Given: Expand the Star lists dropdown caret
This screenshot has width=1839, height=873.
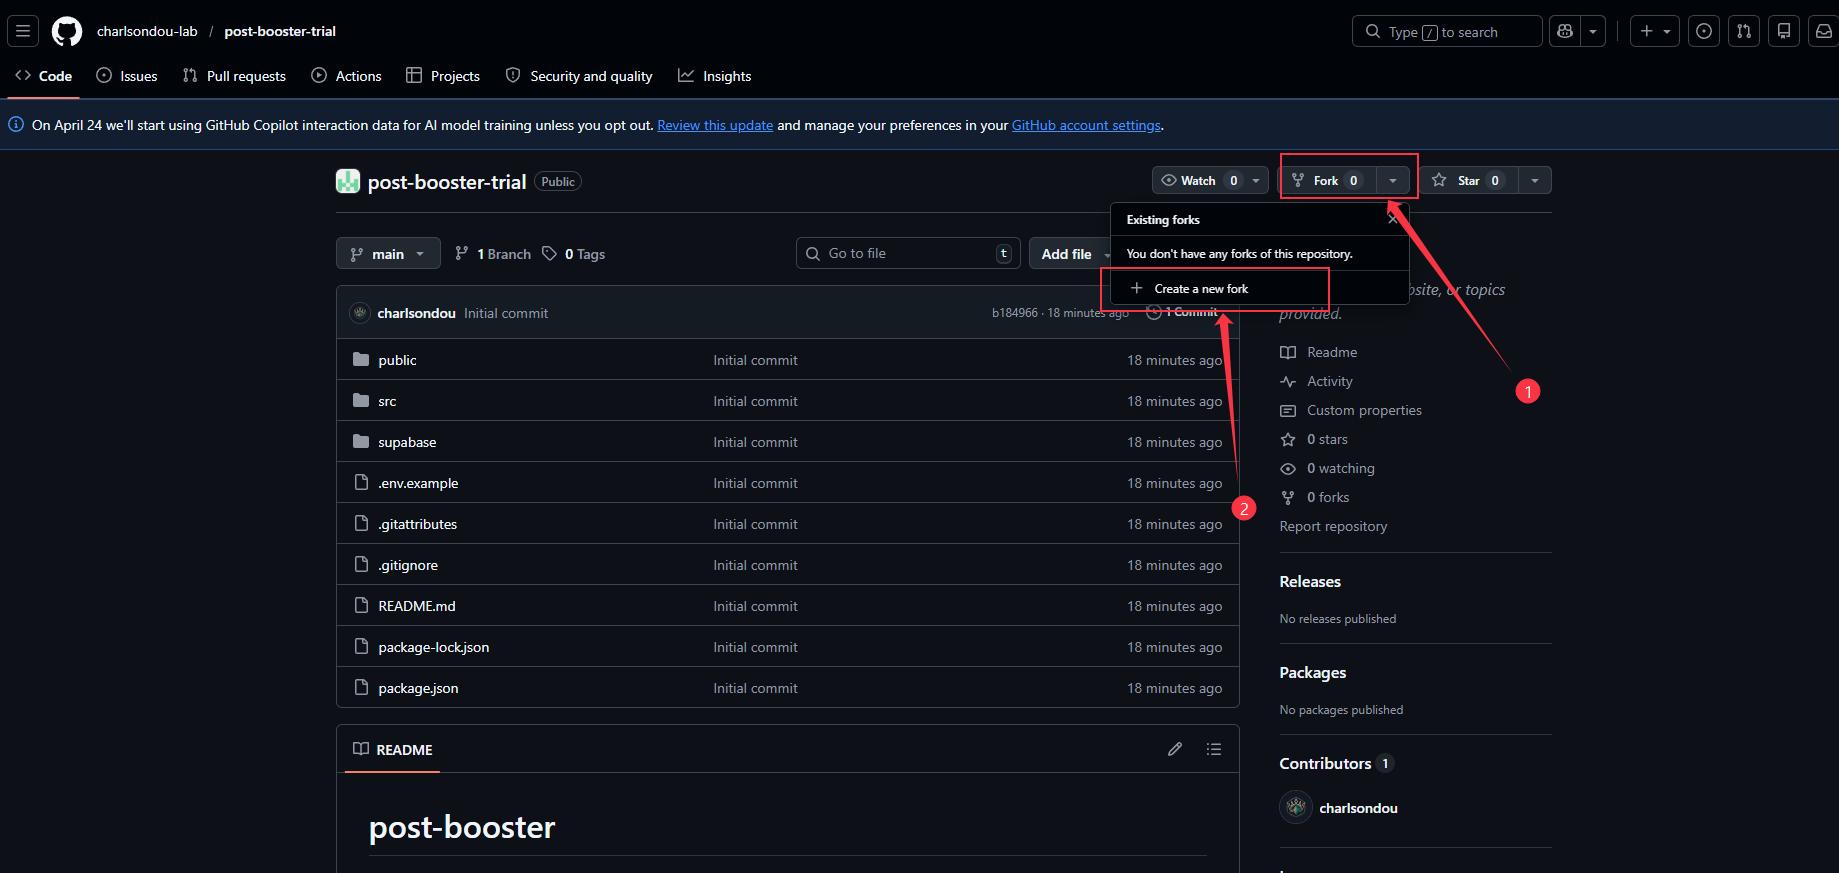Looking at the screenshot, I should pos(1535,180).
